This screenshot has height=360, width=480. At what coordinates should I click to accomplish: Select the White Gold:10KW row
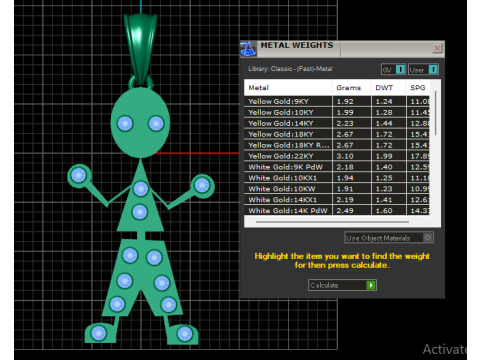(x=337, y=189)
